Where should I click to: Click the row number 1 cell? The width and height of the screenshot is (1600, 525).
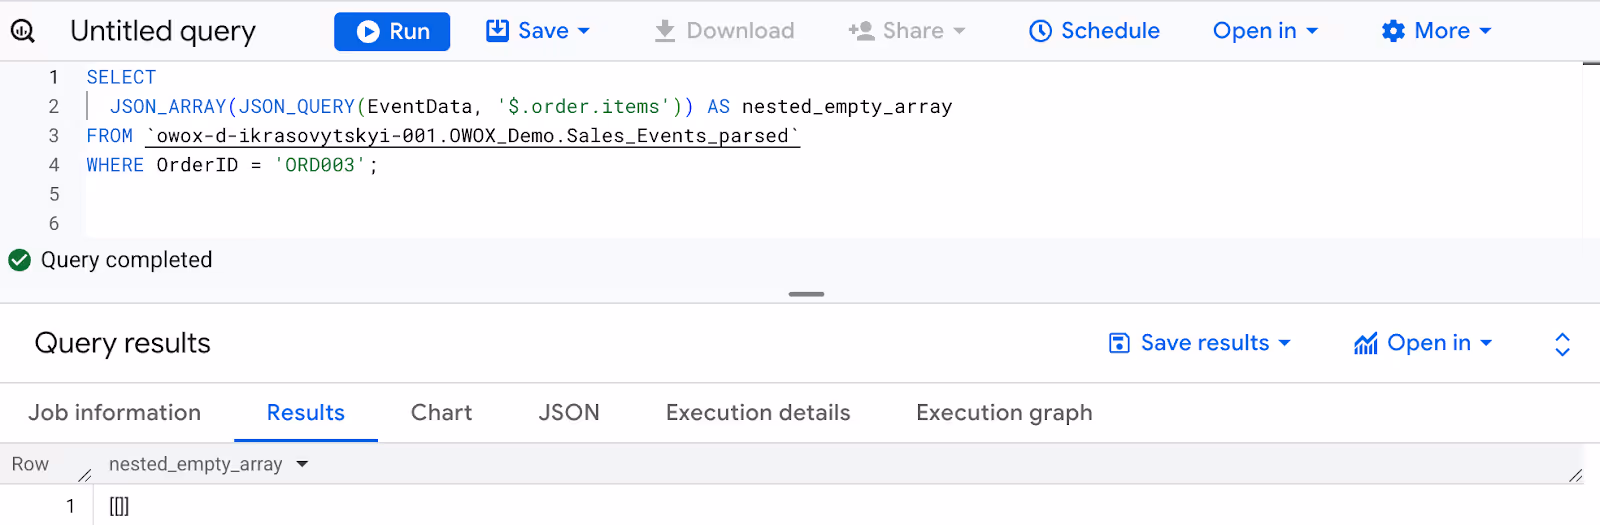(70, 506)
